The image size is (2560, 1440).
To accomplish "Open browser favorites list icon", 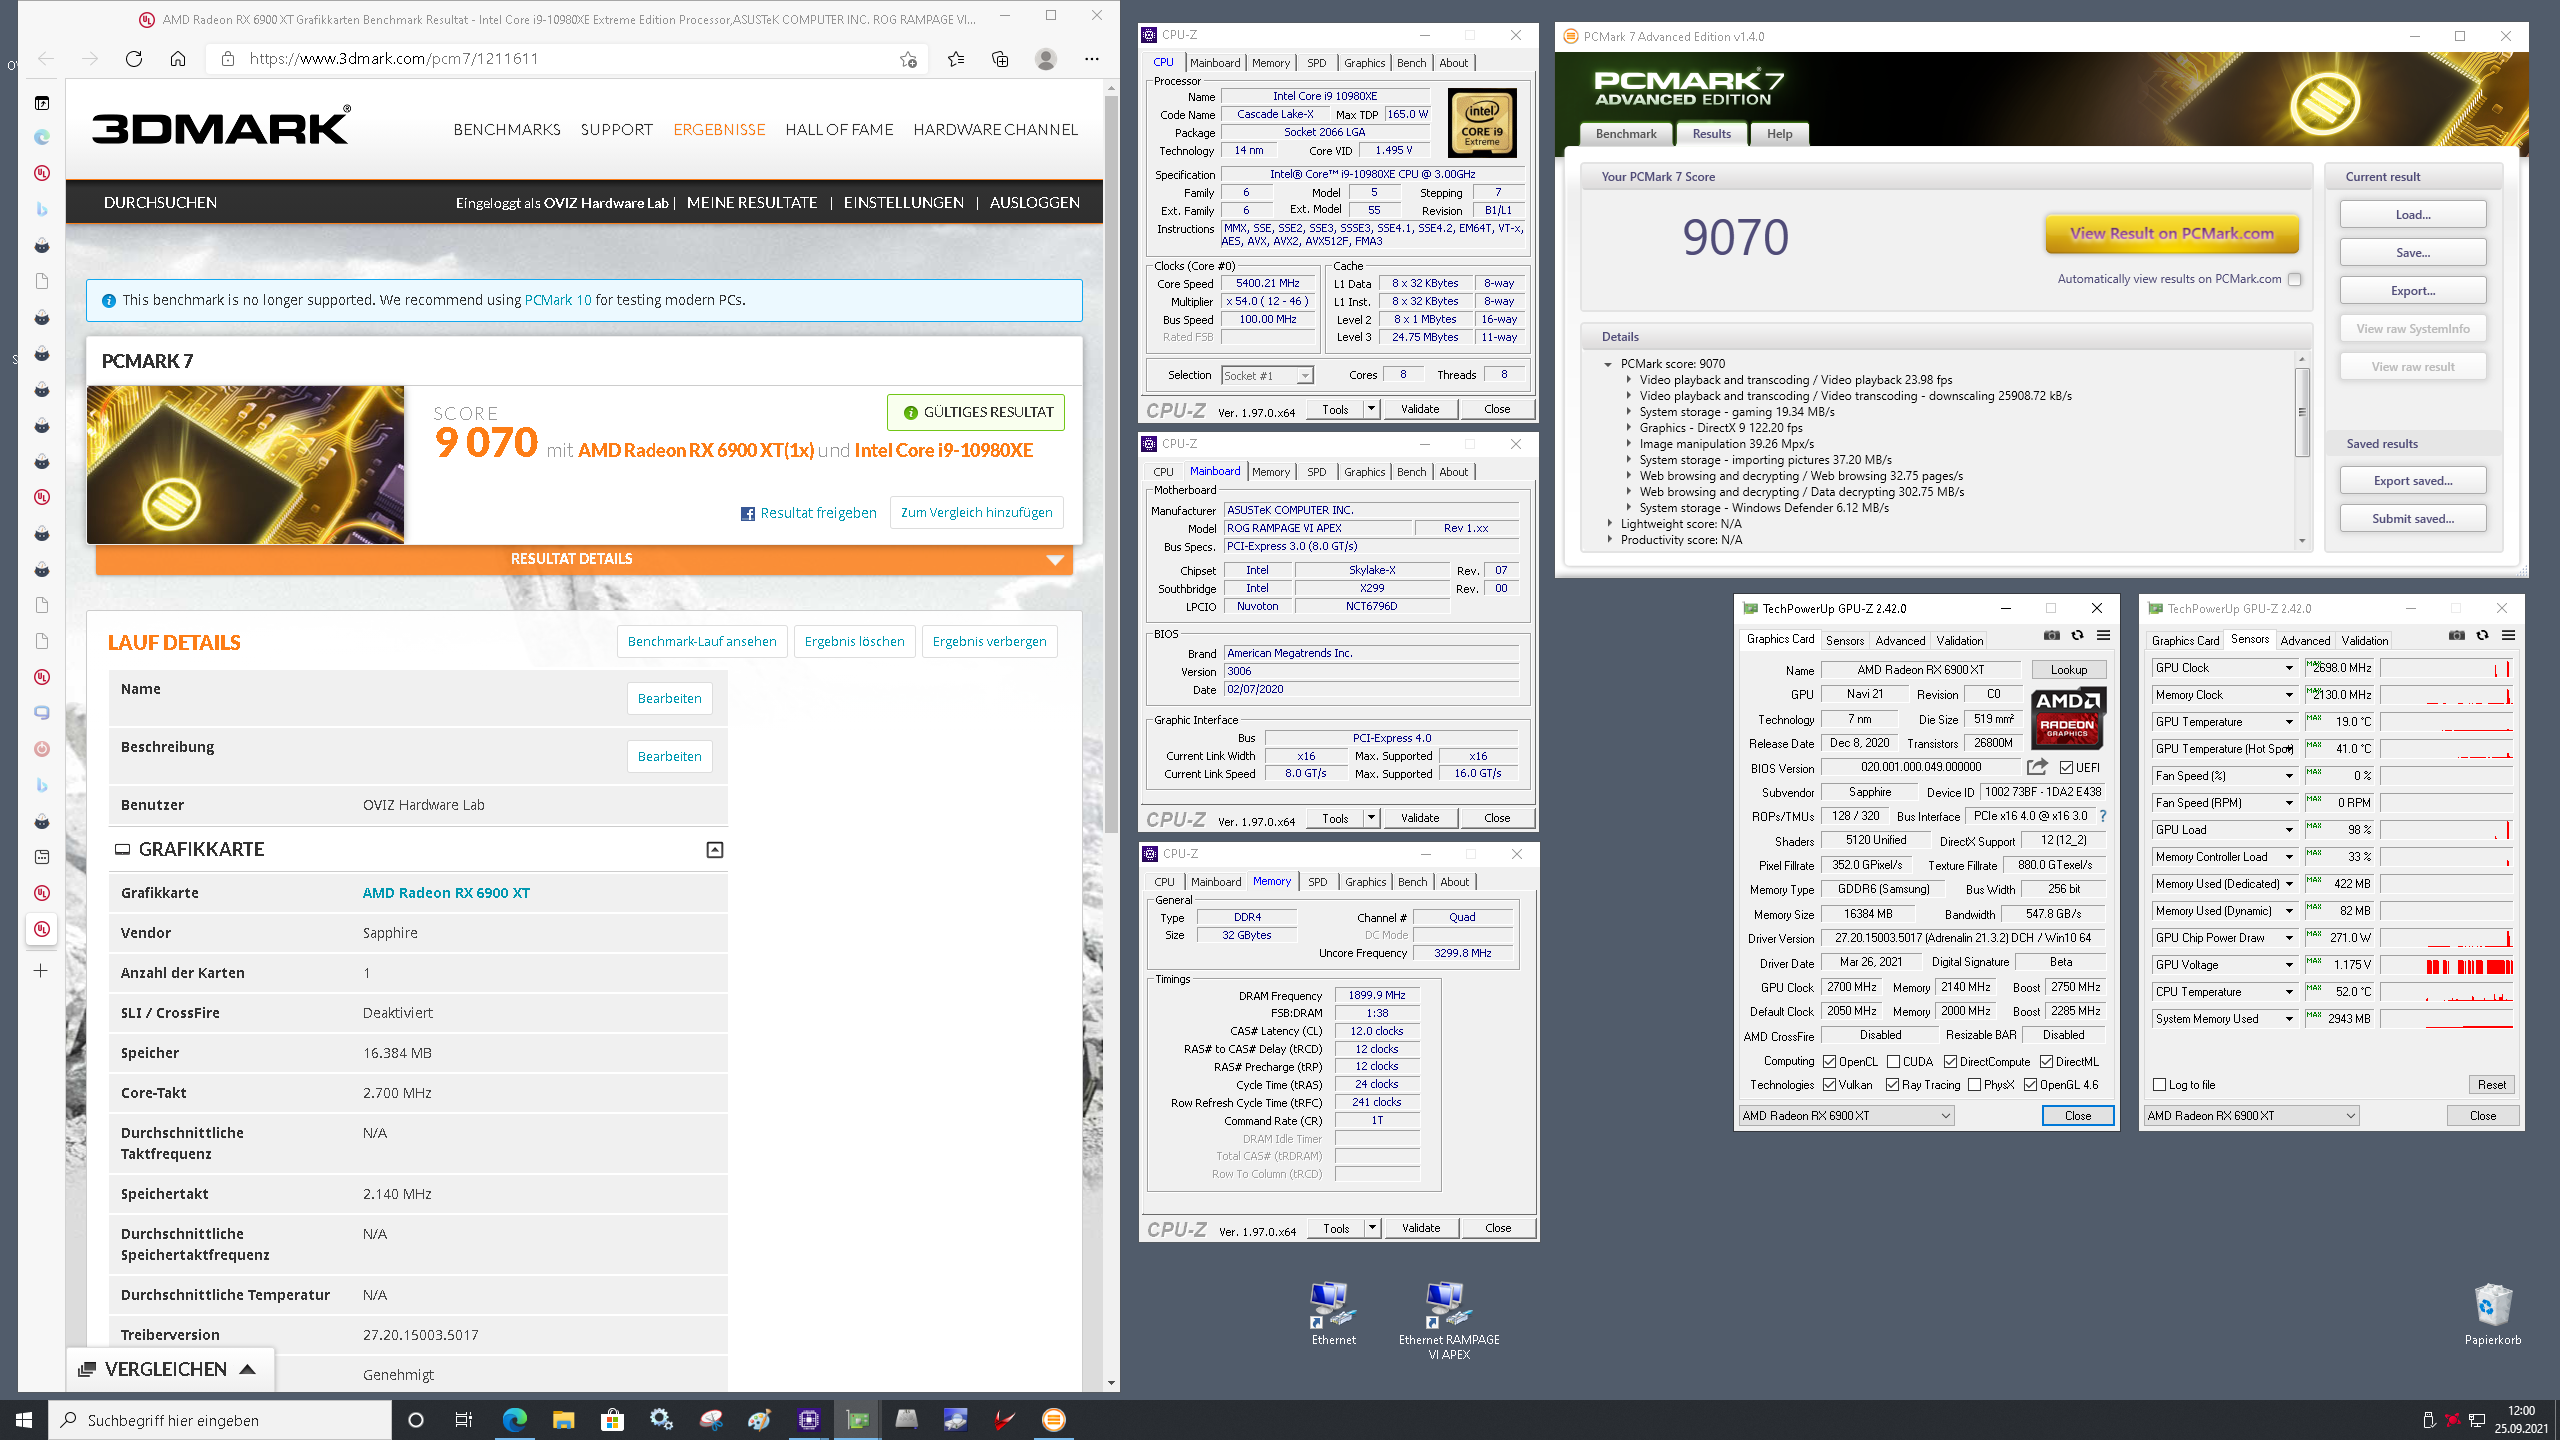I will [x=956, y=59].
